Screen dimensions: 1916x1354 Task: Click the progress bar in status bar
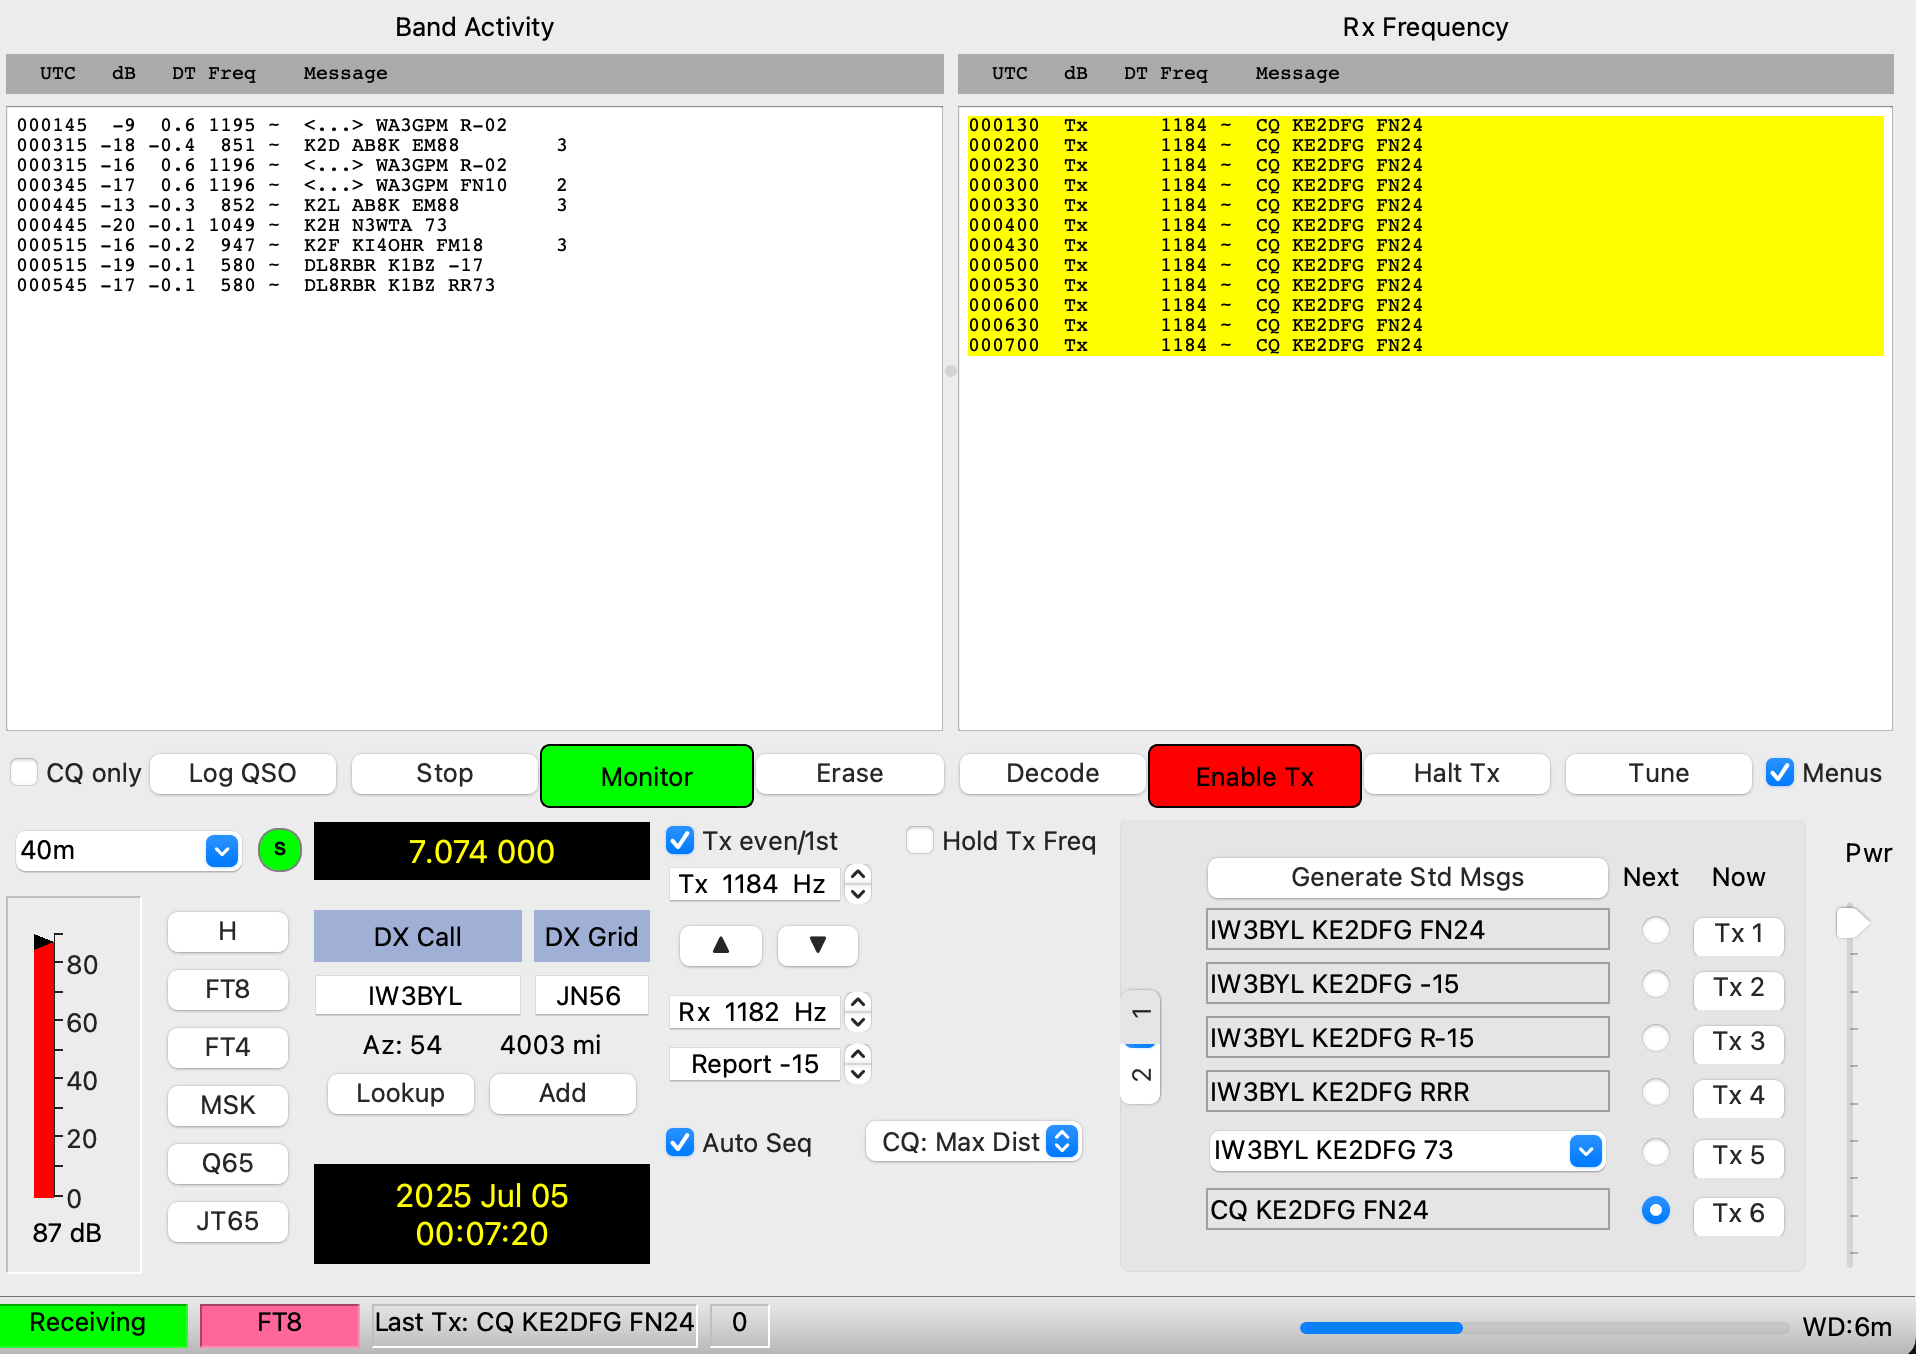pos(1543,1328)
